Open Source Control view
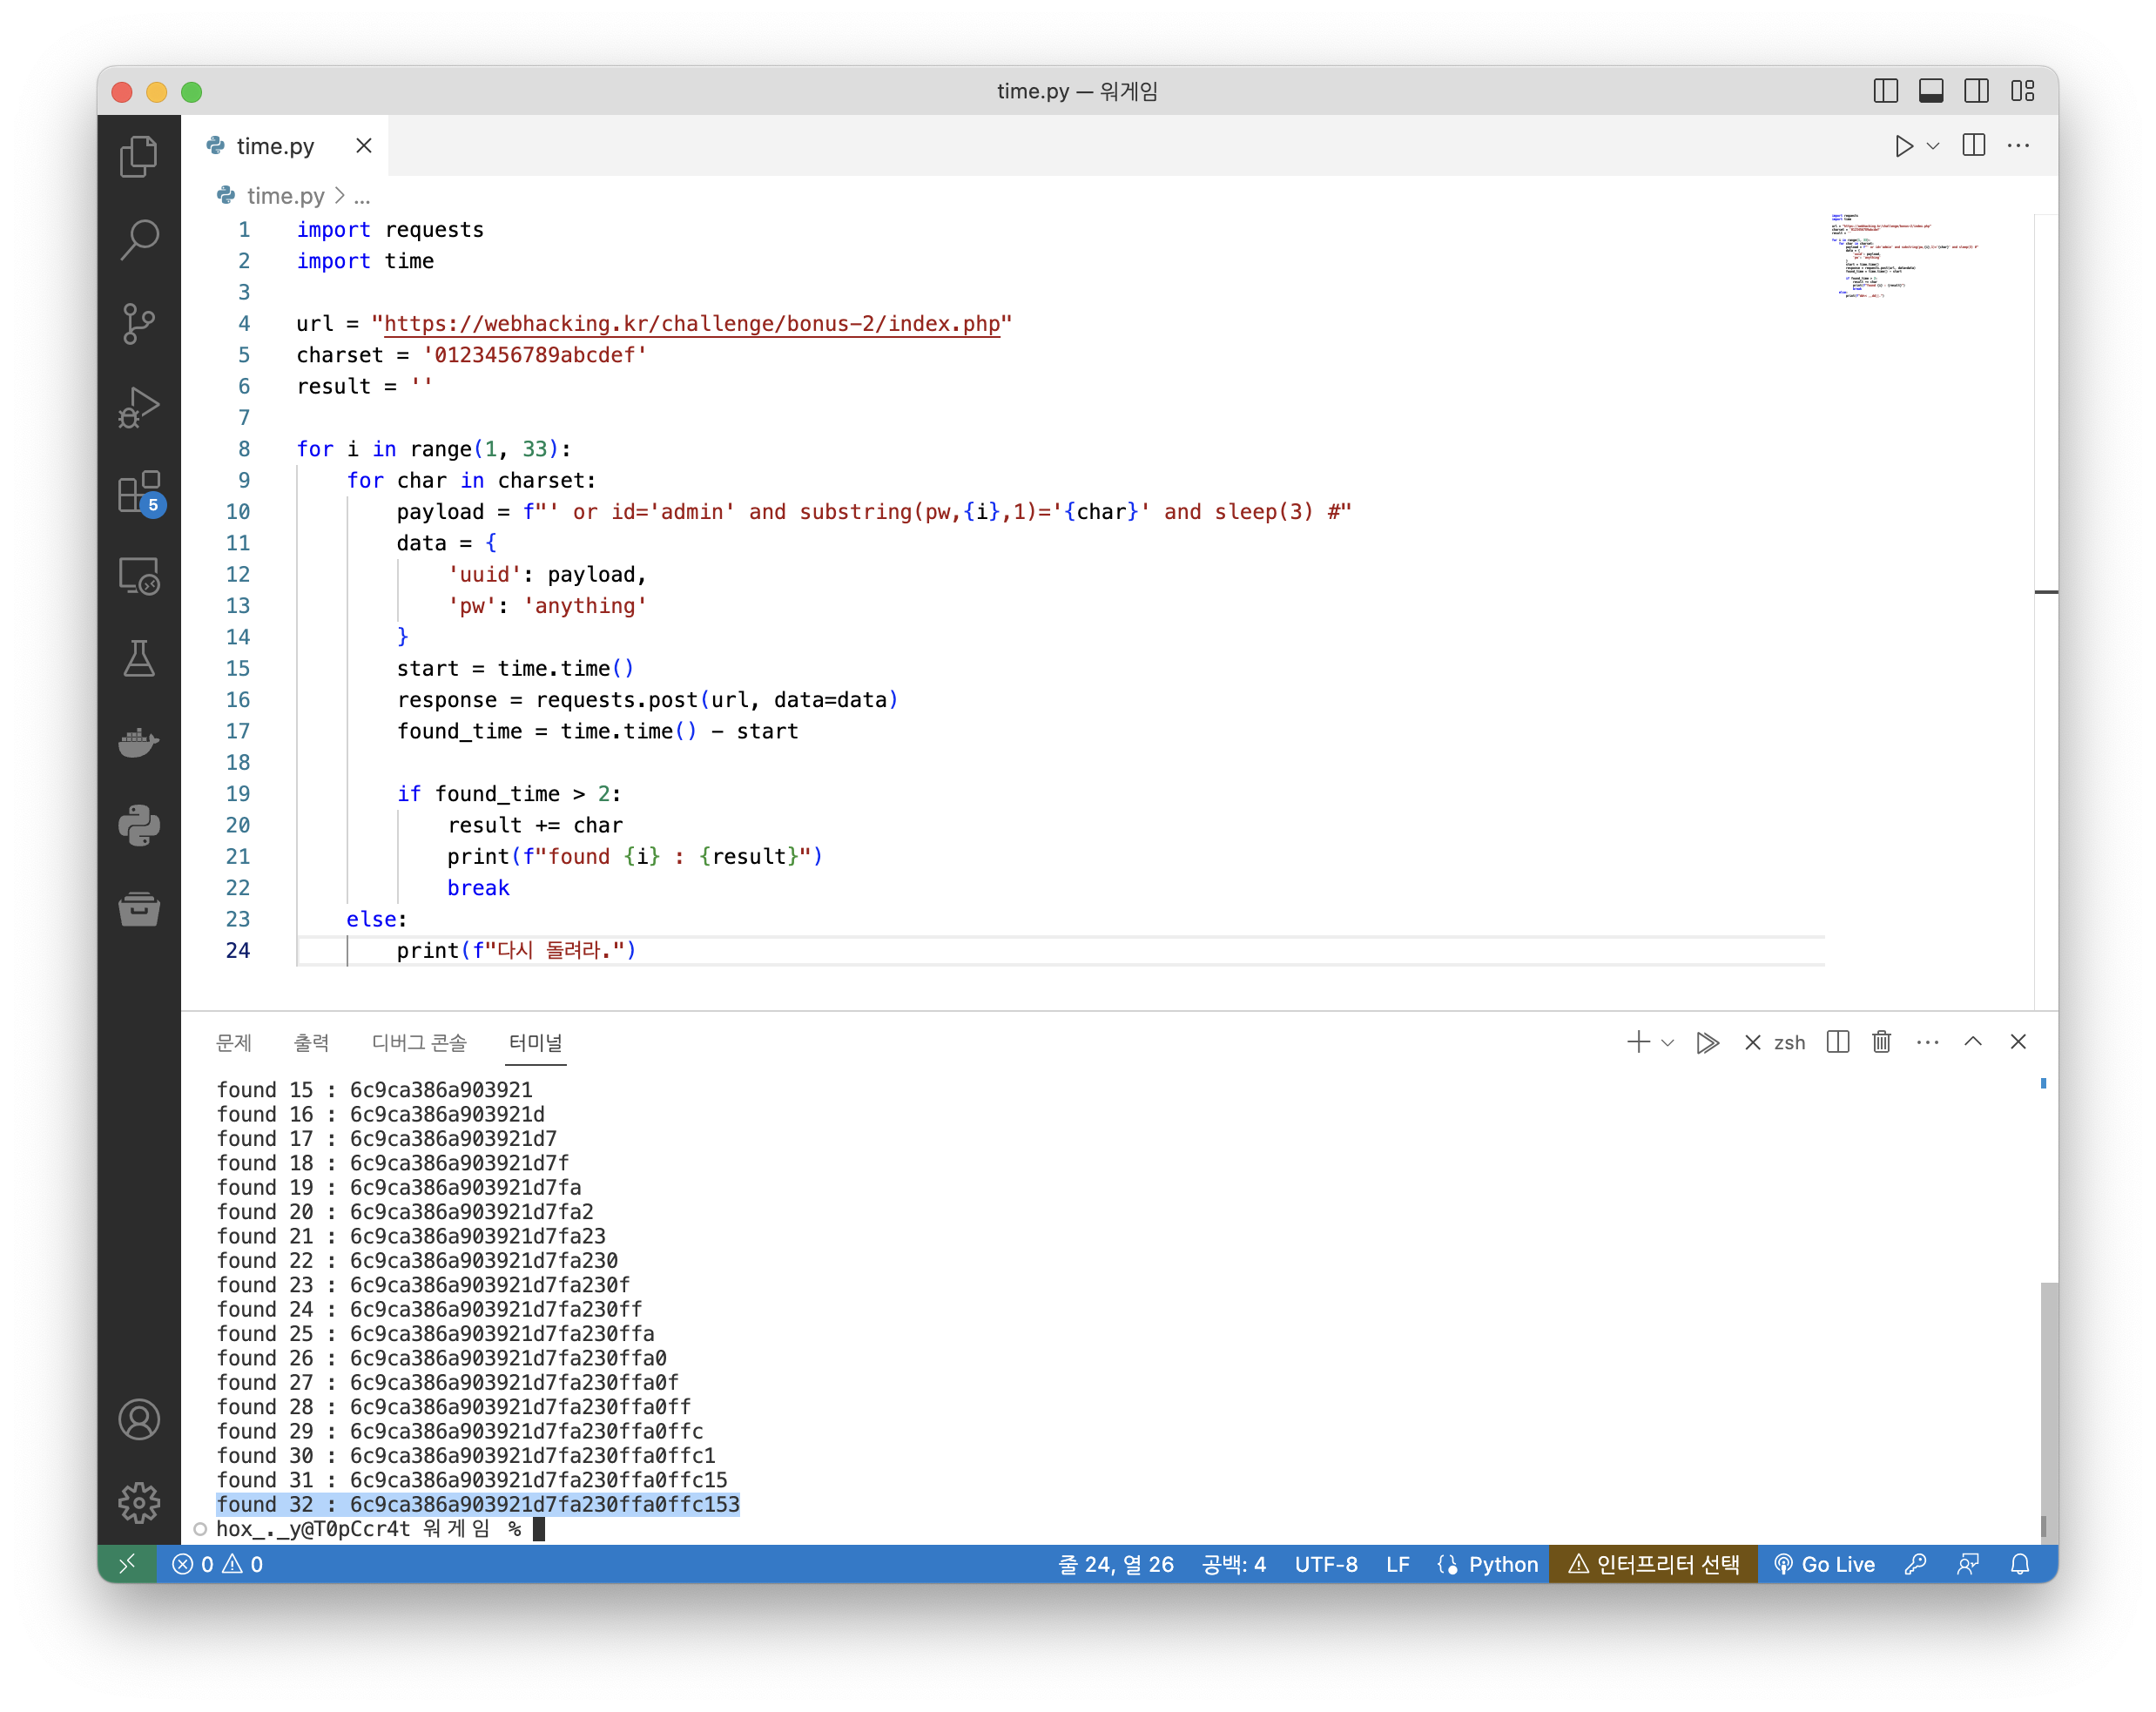Image resolution: width=2156 pixels, height=1712 pixels. [x=139, y=323]
